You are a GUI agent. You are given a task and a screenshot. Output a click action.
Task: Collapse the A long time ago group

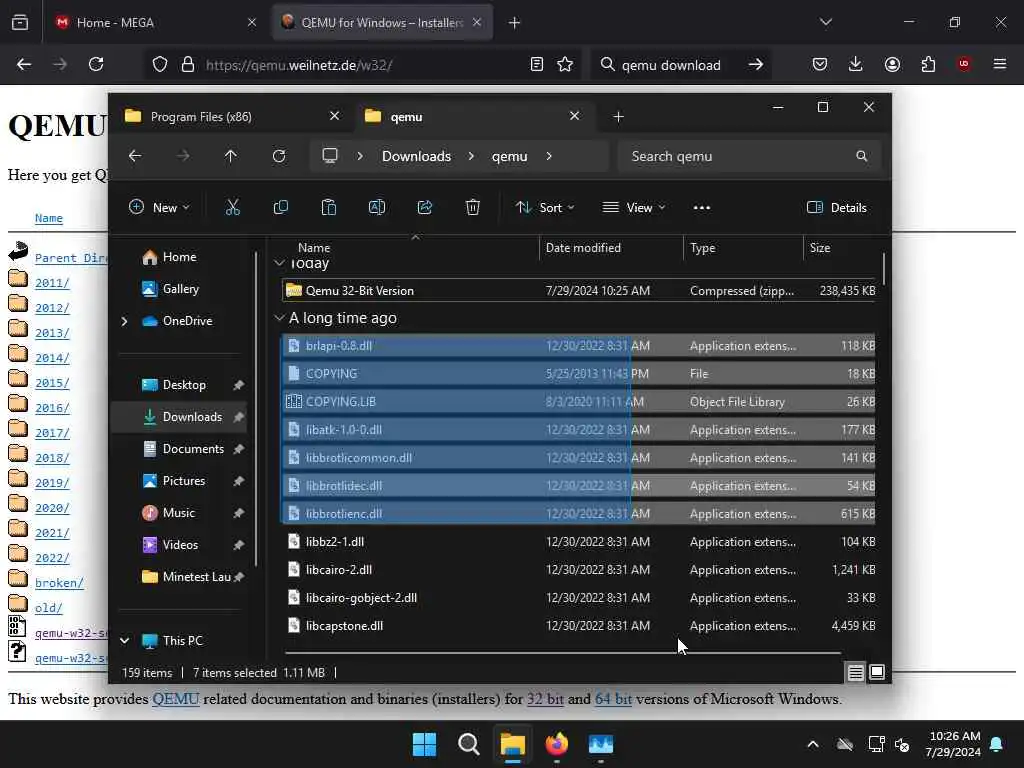[x=280, y=317]
